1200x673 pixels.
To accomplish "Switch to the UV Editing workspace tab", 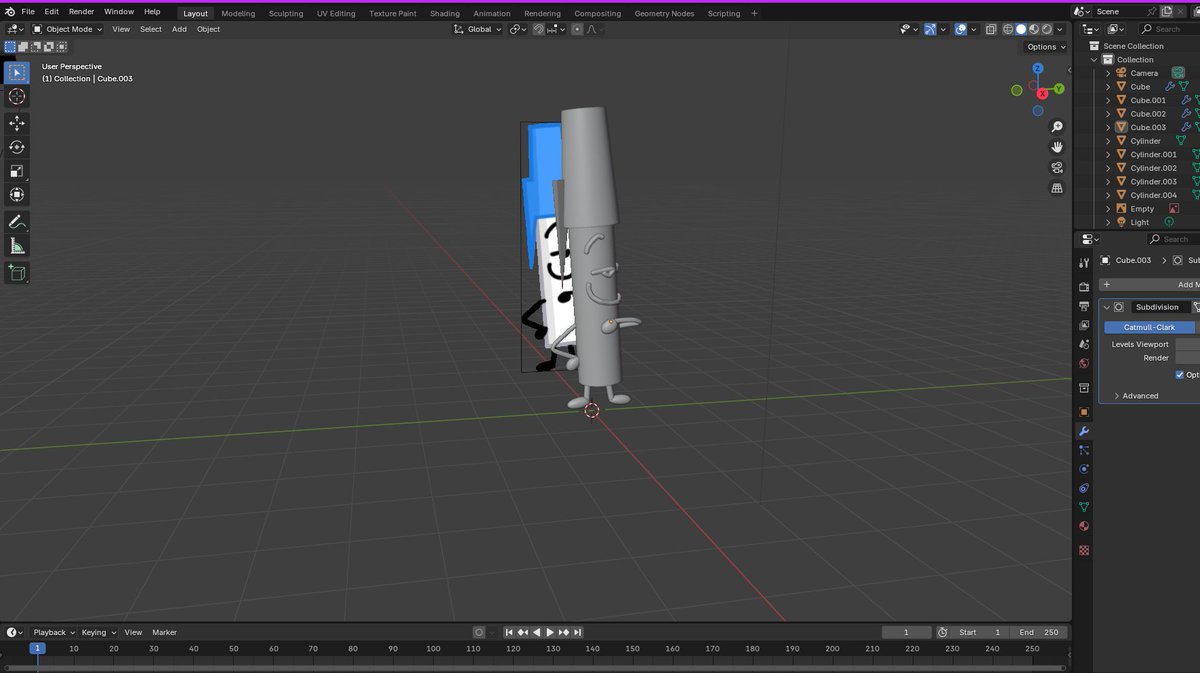I will point(336,13).
